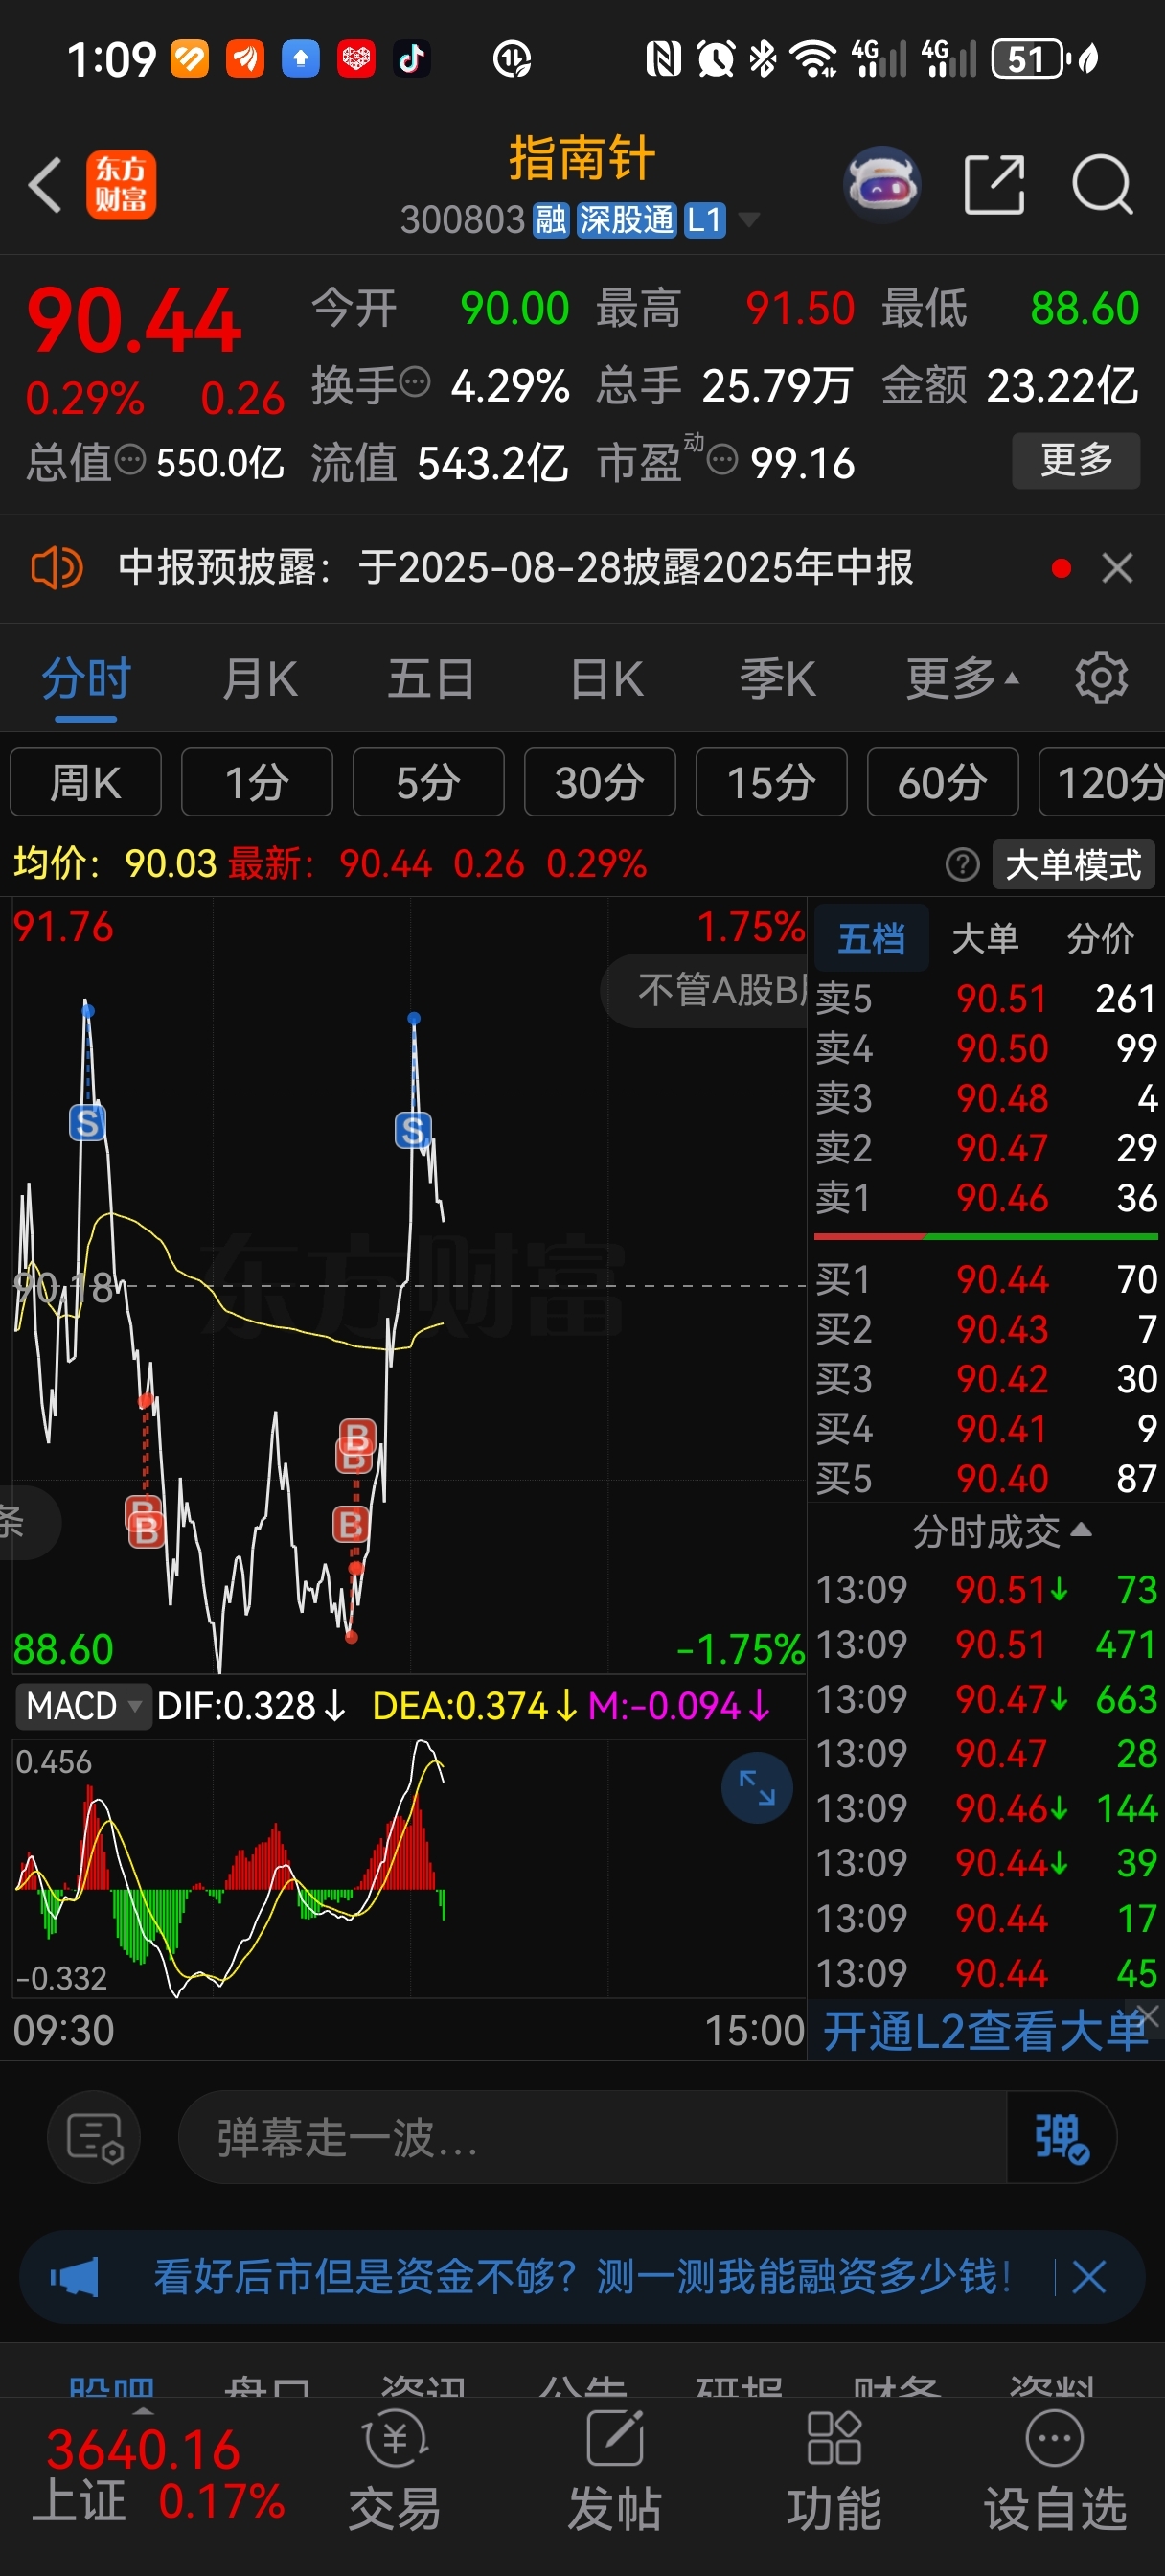Close the 开通L2 prompt
This screenshot has height=2576, width=1165.
coord(1149,2014)
